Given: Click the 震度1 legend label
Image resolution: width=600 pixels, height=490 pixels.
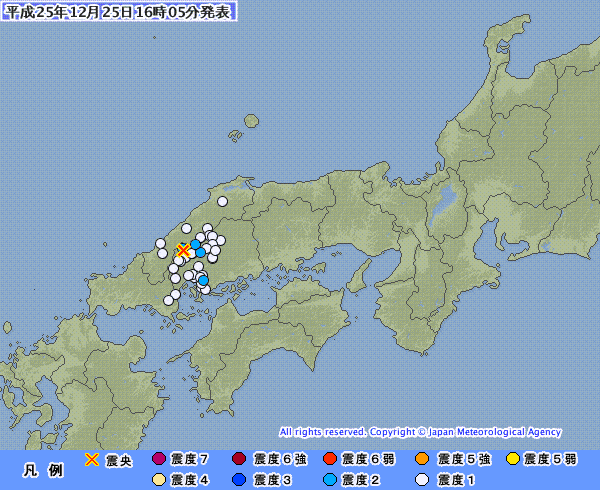Looking at the screenshot, I should point(456,480).
